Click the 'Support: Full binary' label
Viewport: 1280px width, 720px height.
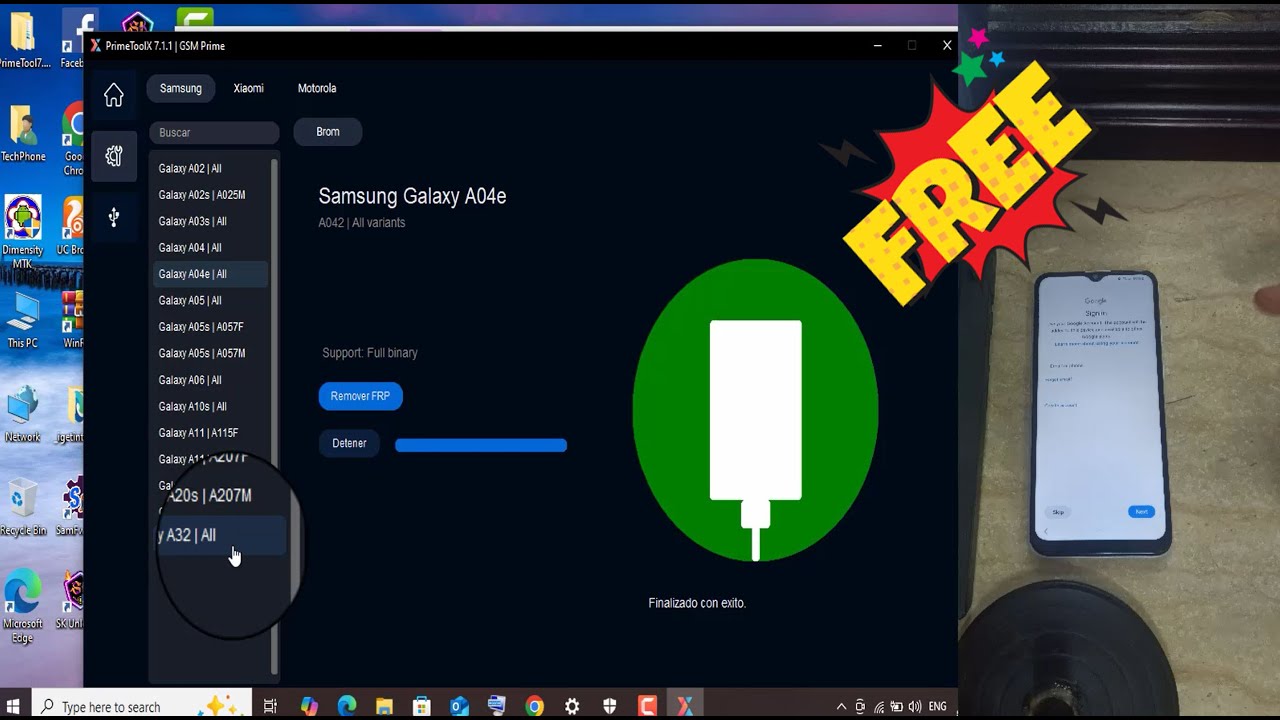tap(370, 353)
